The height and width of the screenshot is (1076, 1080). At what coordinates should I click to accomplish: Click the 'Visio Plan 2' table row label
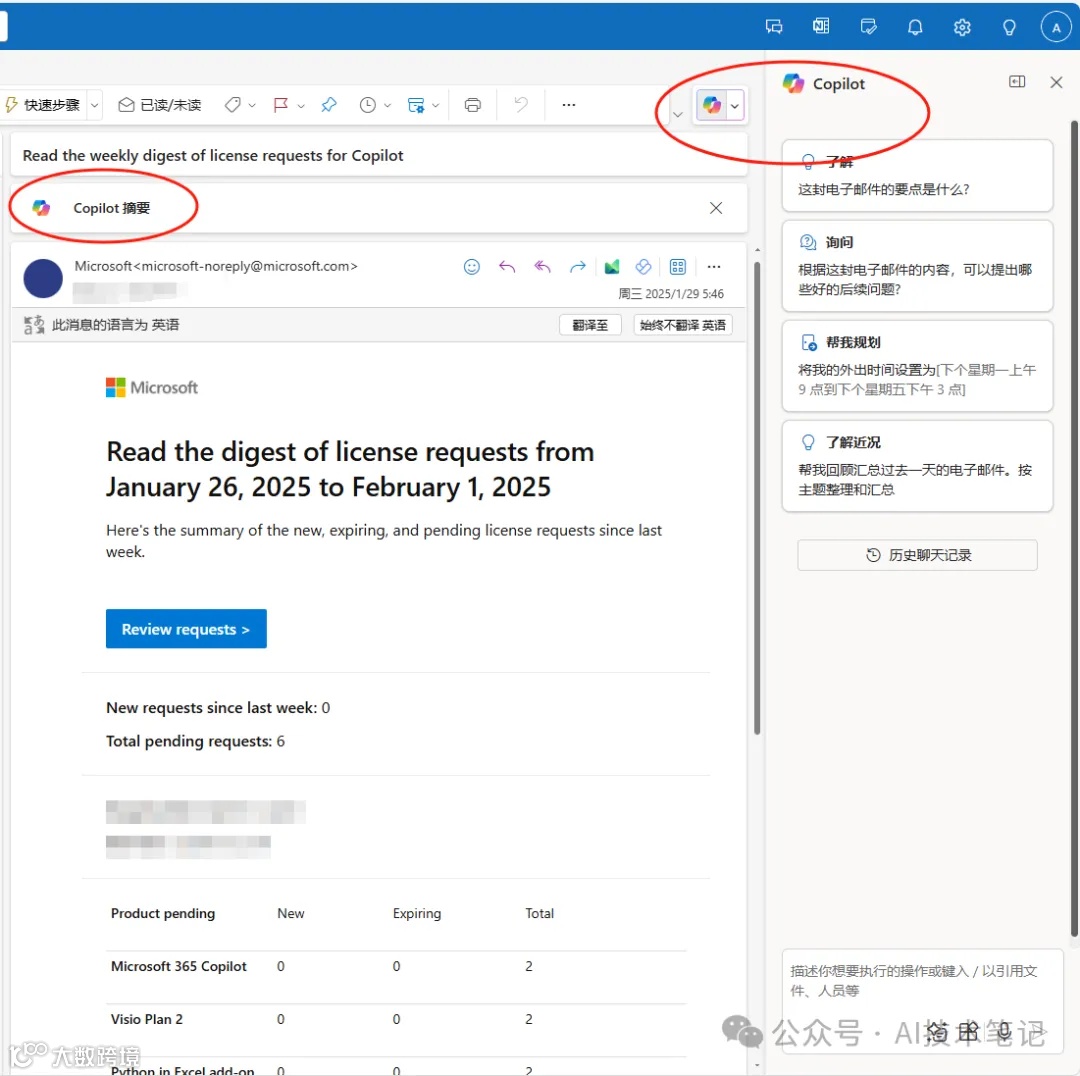tap(147, 1020)
